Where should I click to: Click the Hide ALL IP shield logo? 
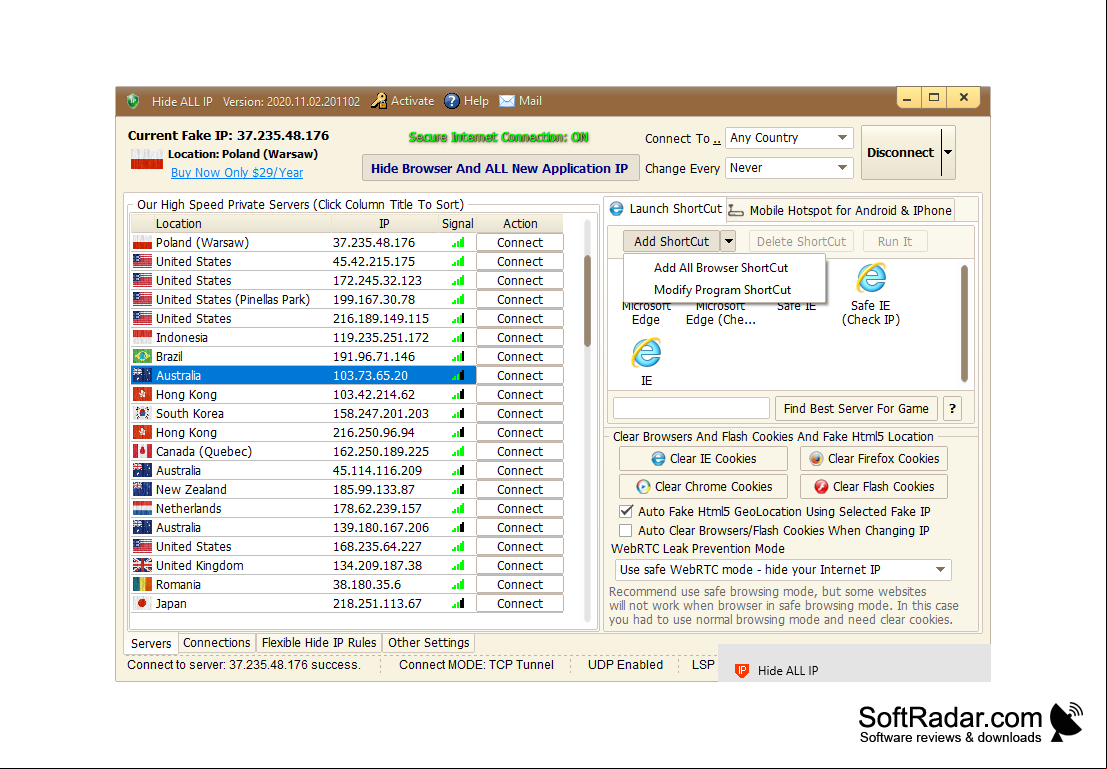(133, 101)
